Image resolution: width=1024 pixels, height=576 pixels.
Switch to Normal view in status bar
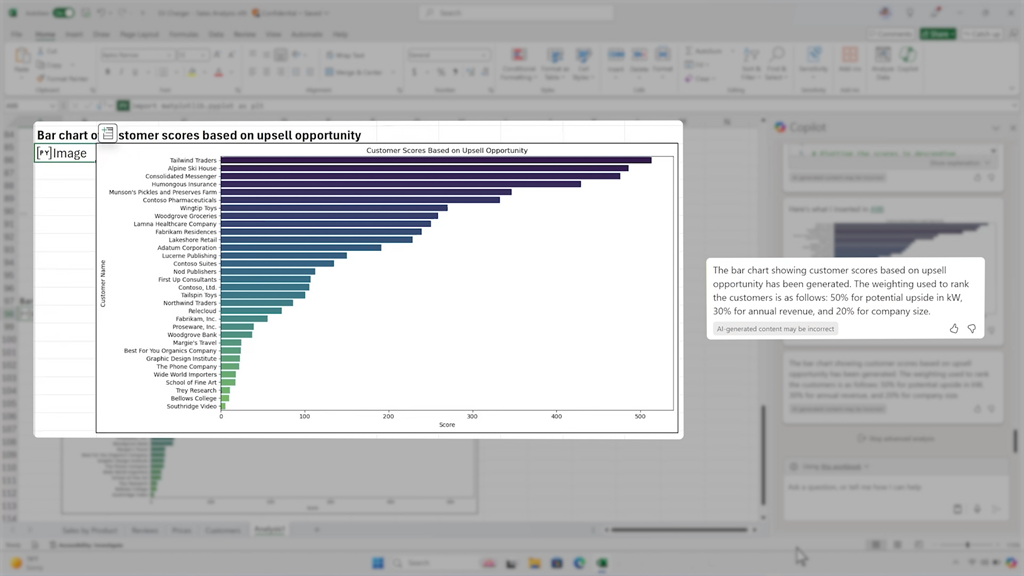[x=876, y=545]
